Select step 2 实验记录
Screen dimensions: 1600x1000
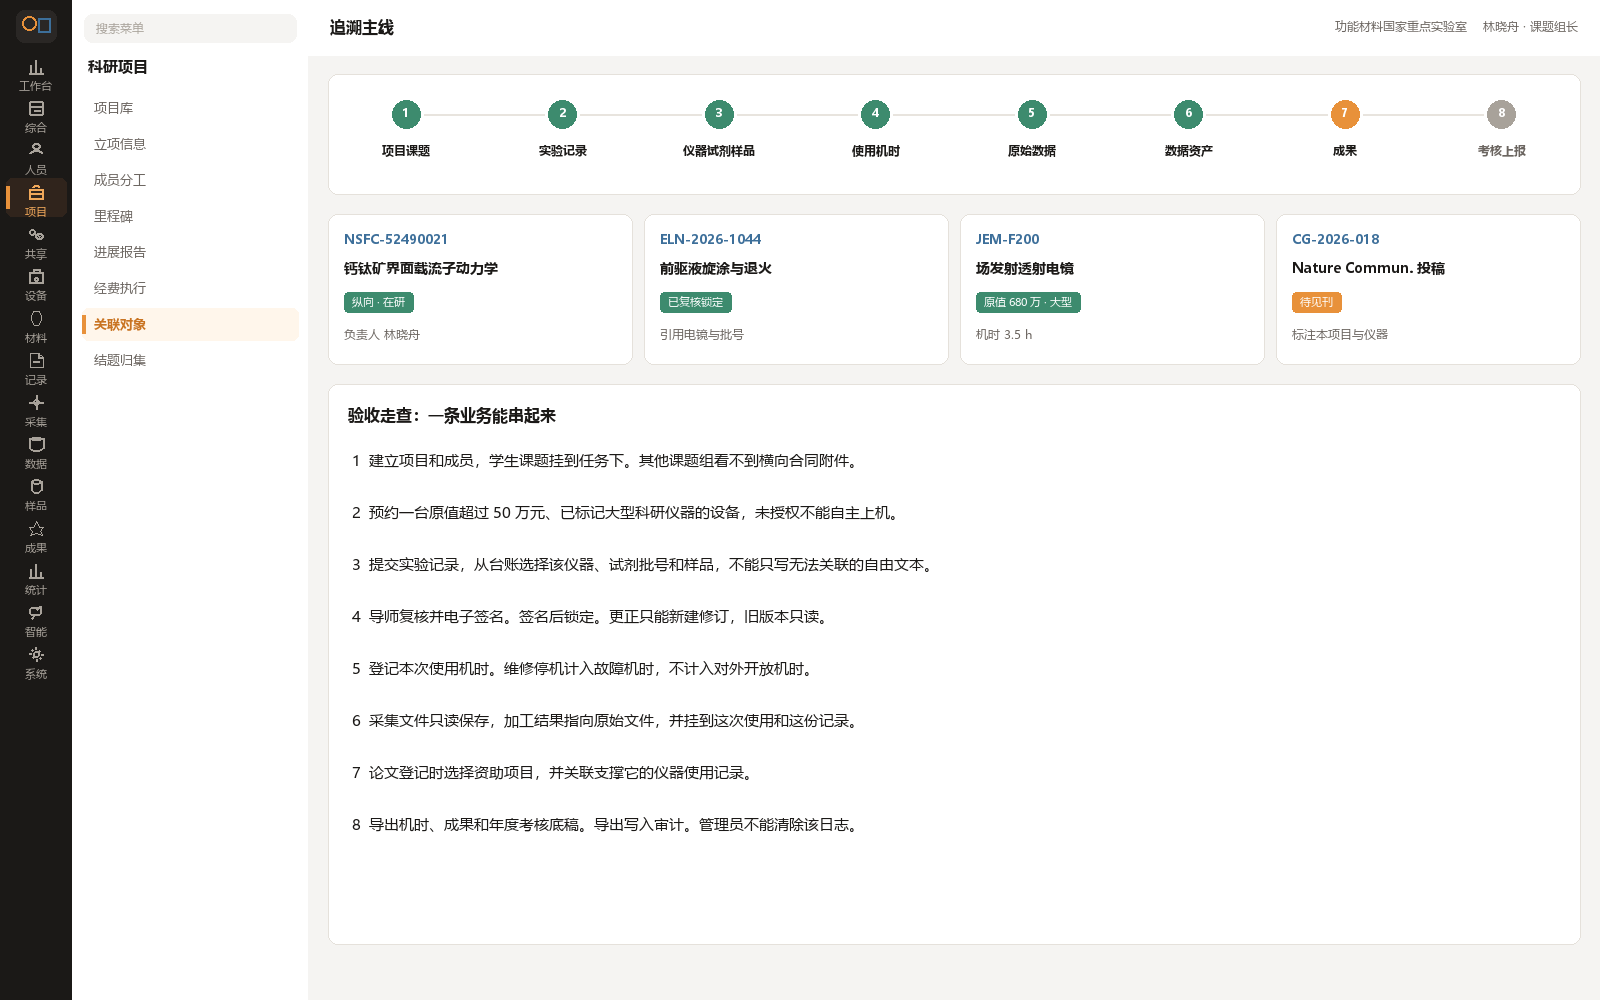point(562,129)
